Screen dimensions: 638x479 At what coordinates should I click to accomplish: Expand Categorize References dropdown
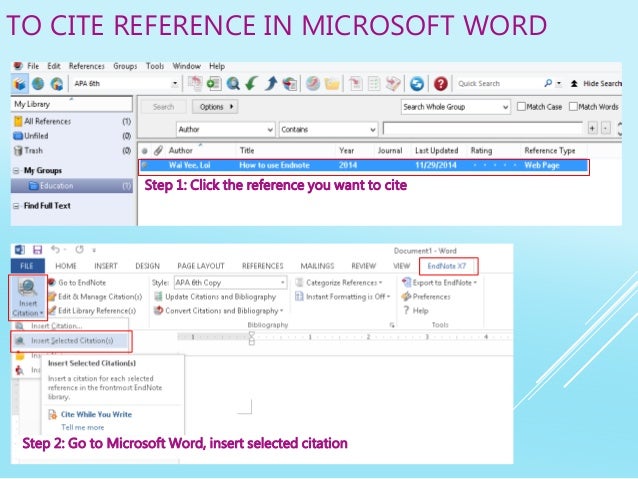[x=339, y=282]
